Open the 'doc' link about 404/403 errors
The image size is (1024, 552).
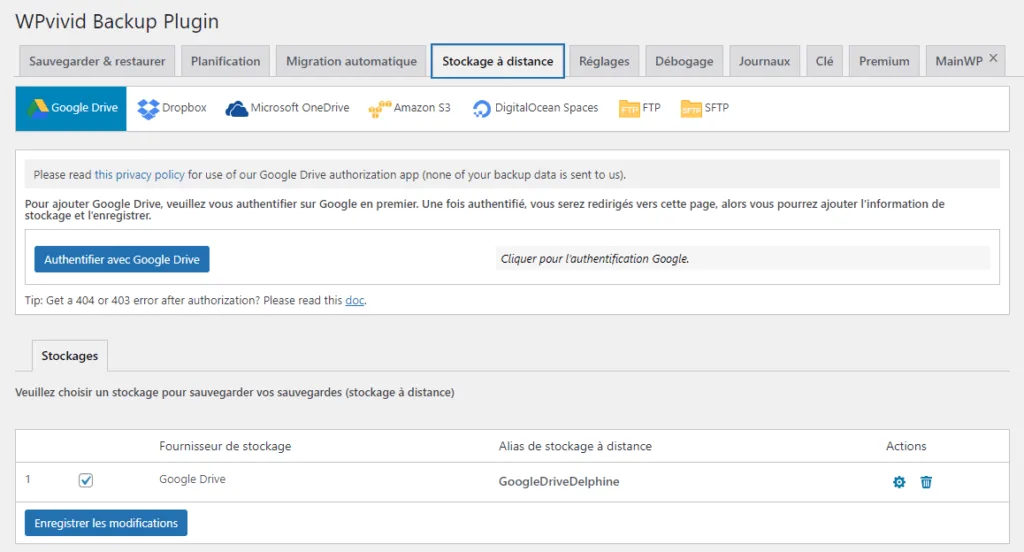click(x=355, y=300)
